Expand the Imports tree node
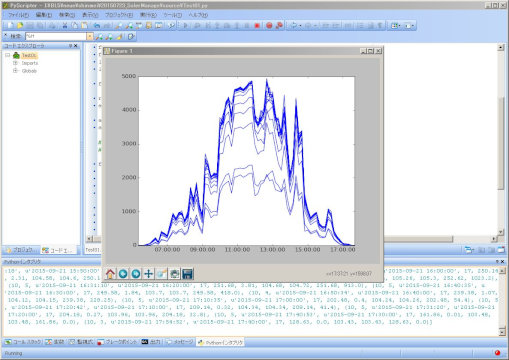This screenshot has height=360, width=509. click(15, 63)
